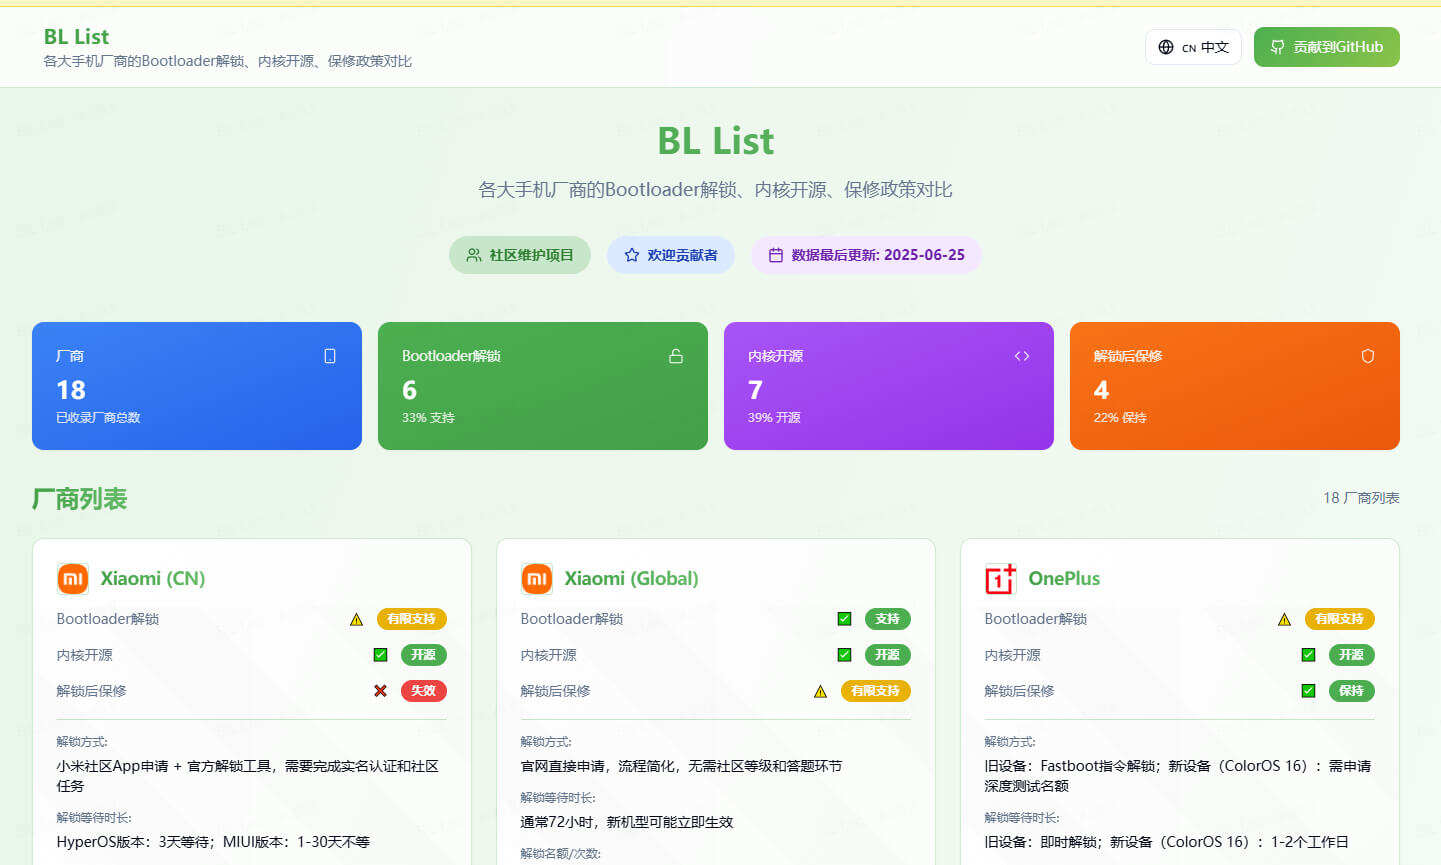Expand the OnePlus card details
Image resolution: width=1441 pixels, height=865 pixels.
click(x=1179, y=578)
